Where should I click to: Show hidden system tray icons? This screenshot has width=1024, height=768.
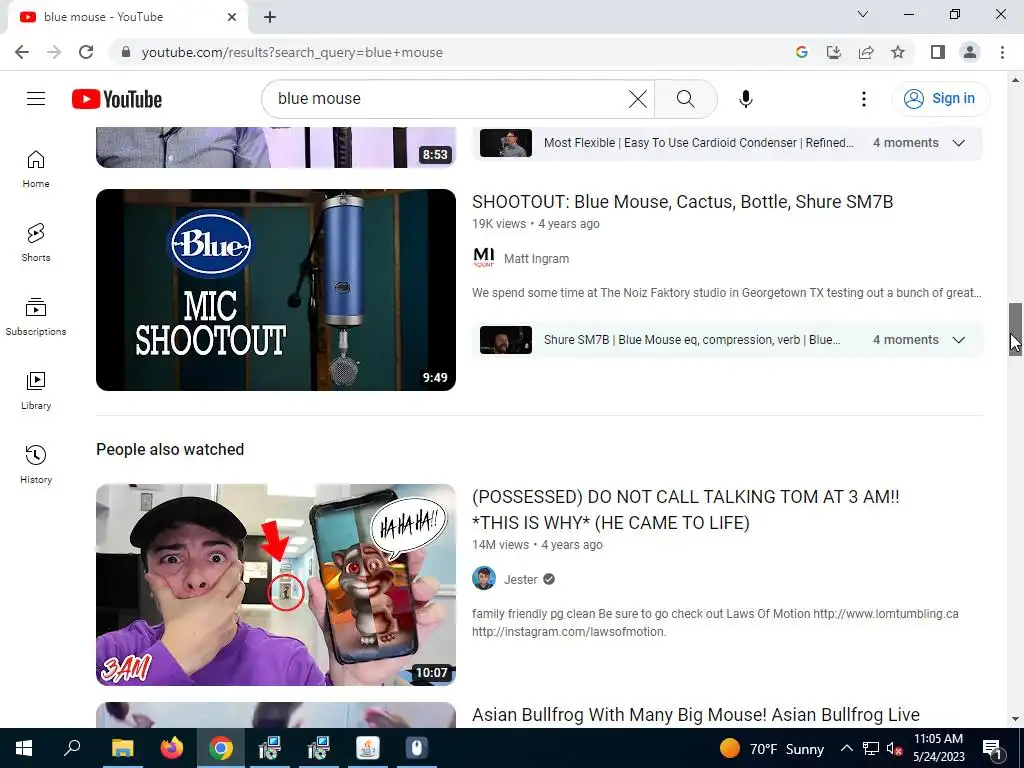(x=846, y=748)
